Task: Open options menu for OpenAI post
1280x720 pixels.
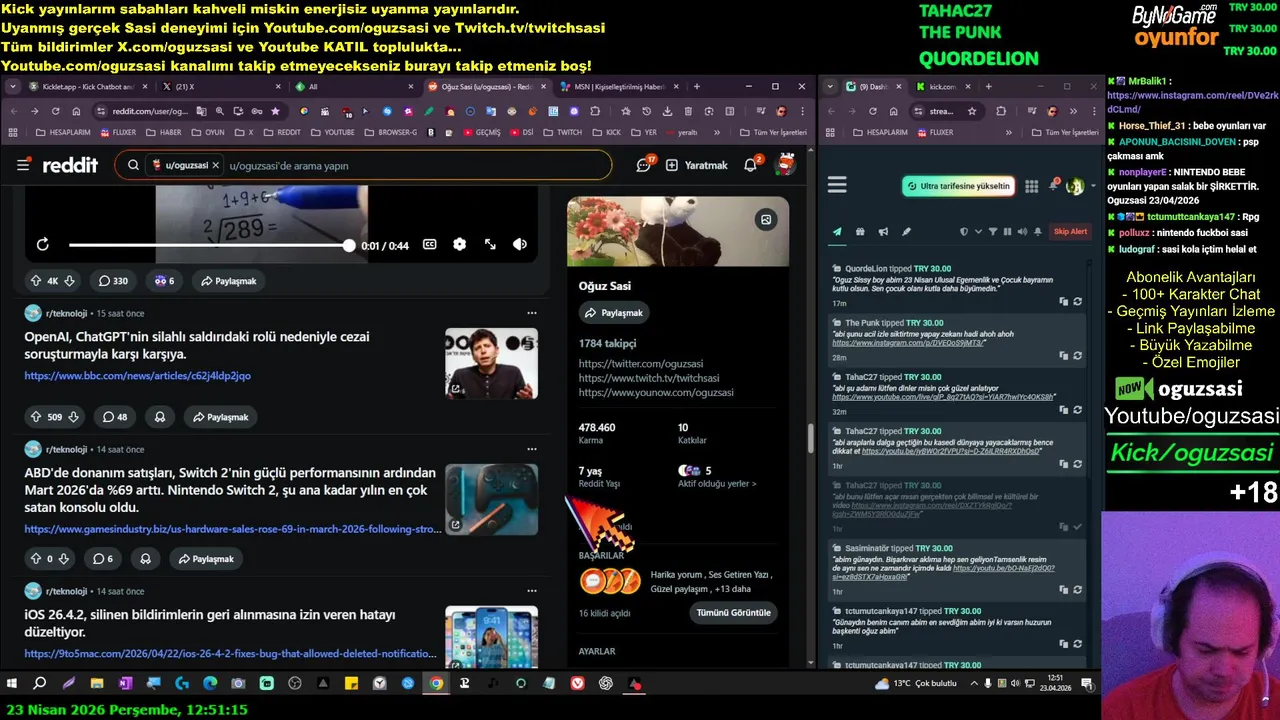Action: pyautogui.click(x=531, y=313)
